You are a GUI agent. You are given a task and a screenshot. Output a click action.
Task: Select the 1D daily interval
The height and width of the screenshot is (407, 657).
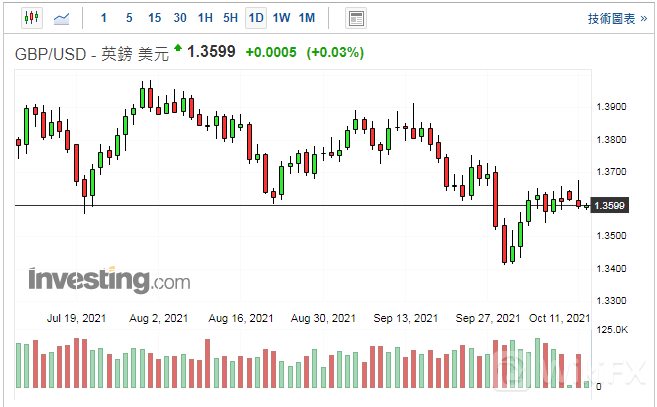pyautogui.click(x=256, y=18)
